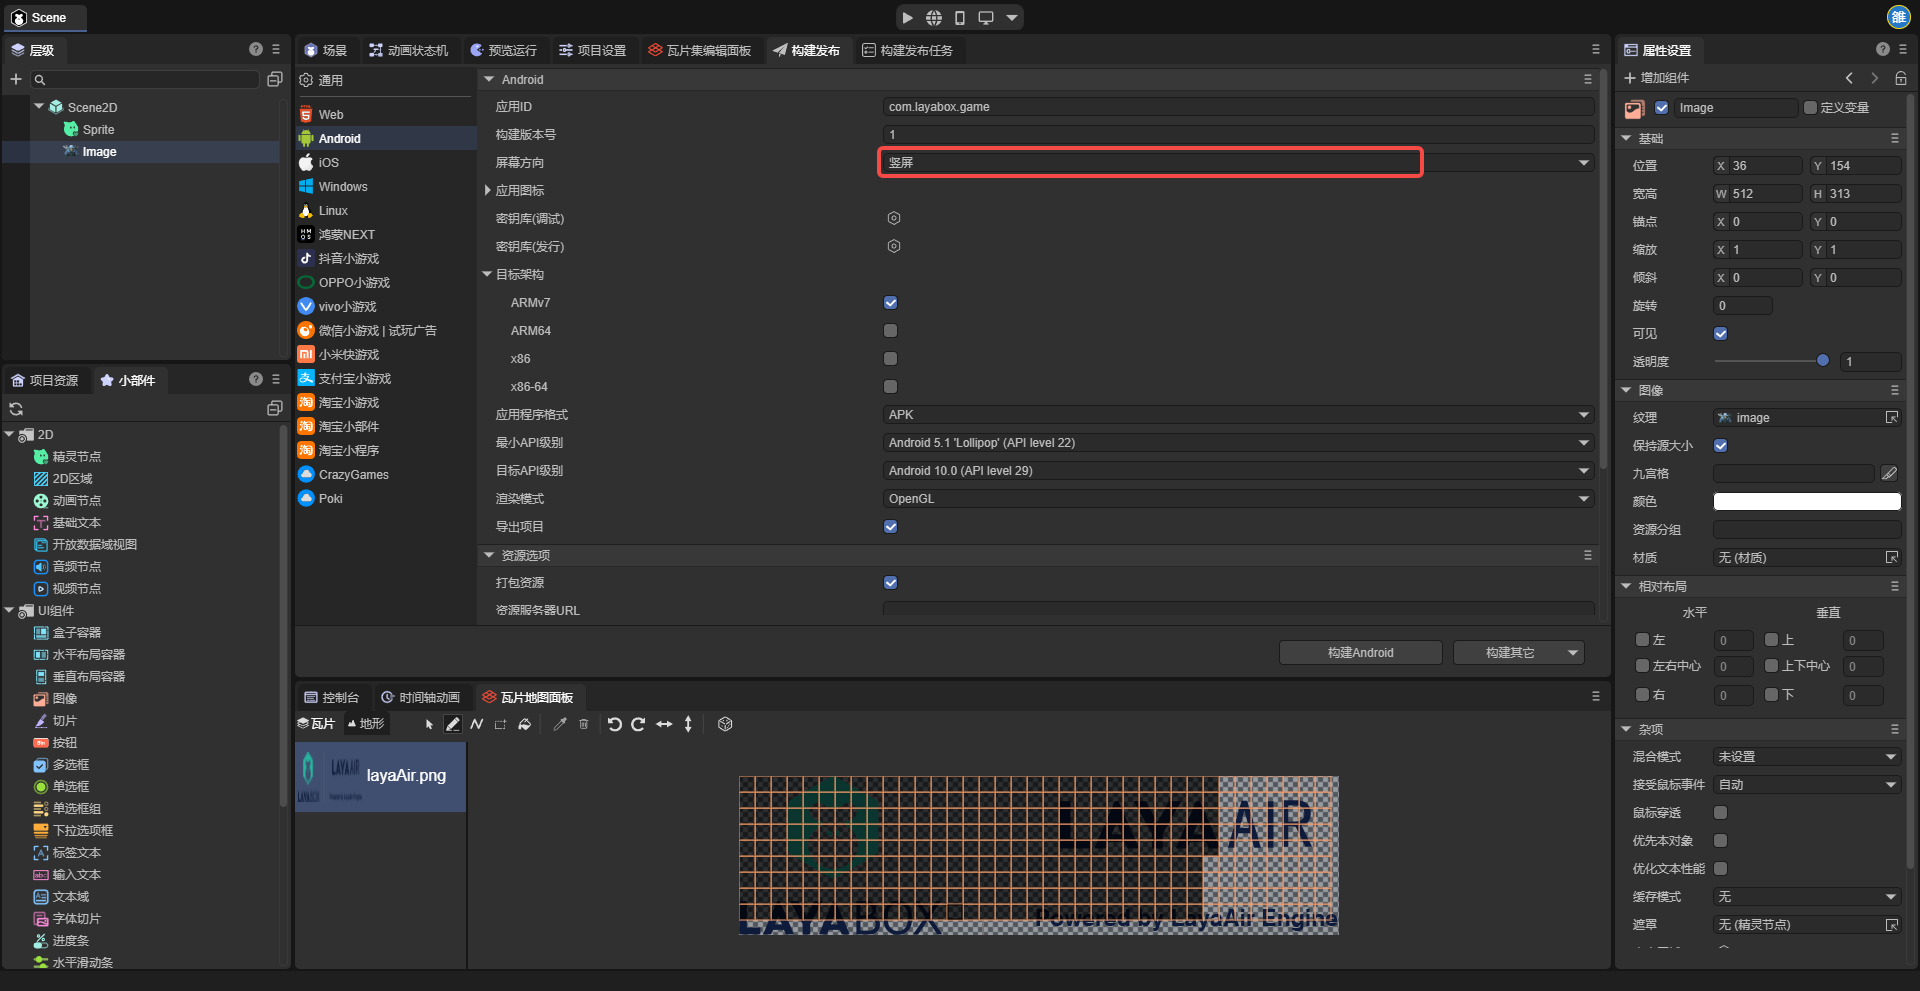Open the 时间轴动画 tab

coord(420,698)
